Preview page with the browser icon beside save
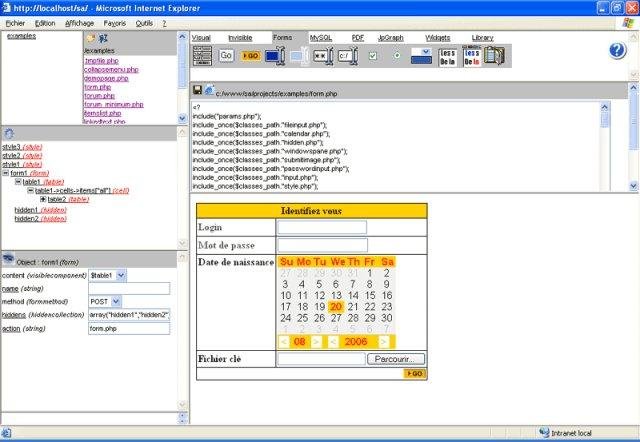Viewport: 640px width, 442px height. click(209, 90)
